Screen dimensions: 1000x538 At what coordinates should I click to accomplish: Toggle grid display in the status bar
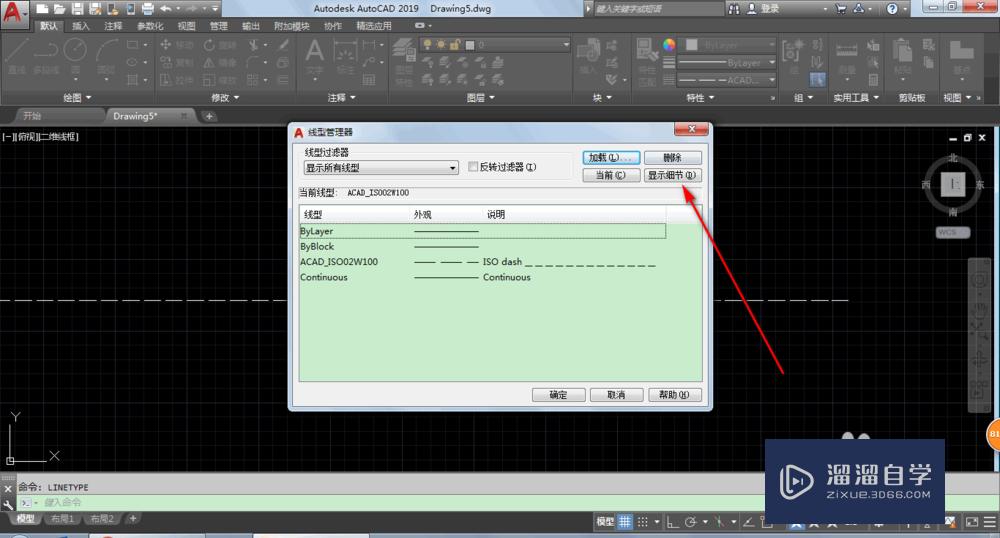point(624,522)
